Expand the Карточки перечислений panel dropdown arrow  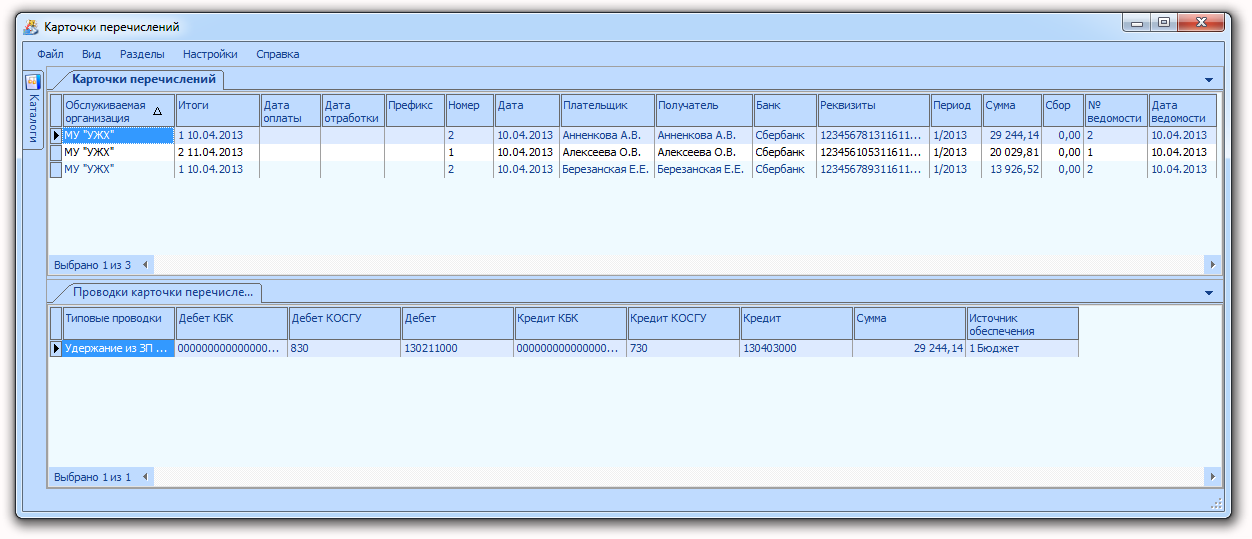pos(1208,80)
